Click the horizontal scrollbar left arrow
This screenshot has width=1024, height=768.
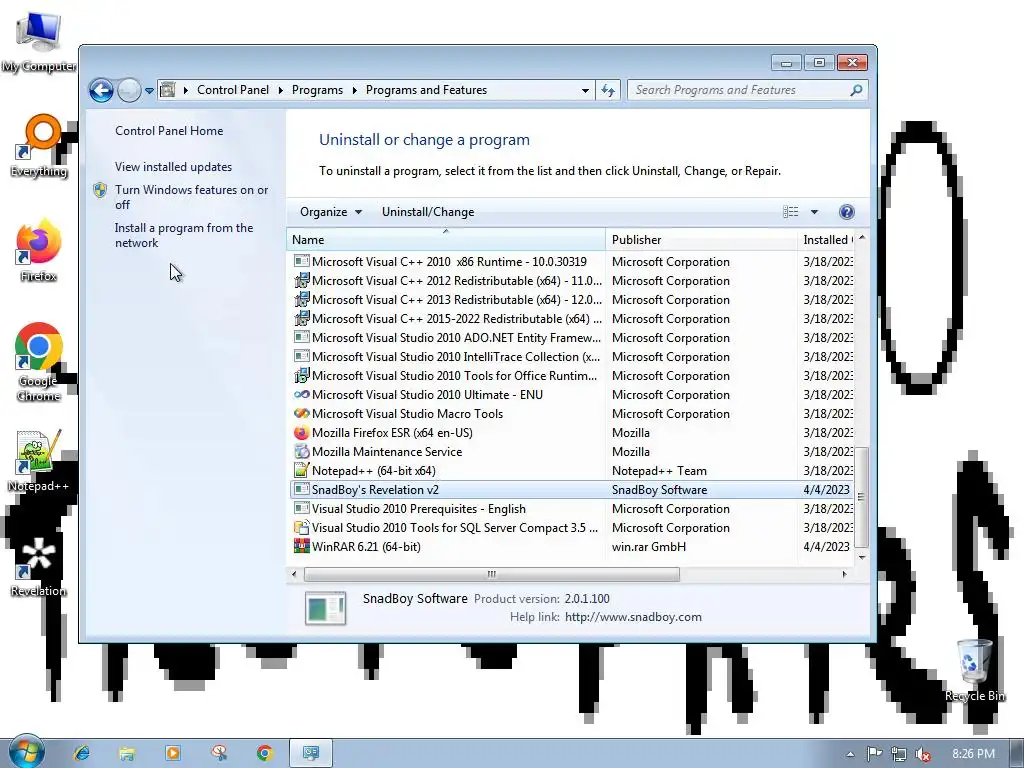tap(294, 574)
